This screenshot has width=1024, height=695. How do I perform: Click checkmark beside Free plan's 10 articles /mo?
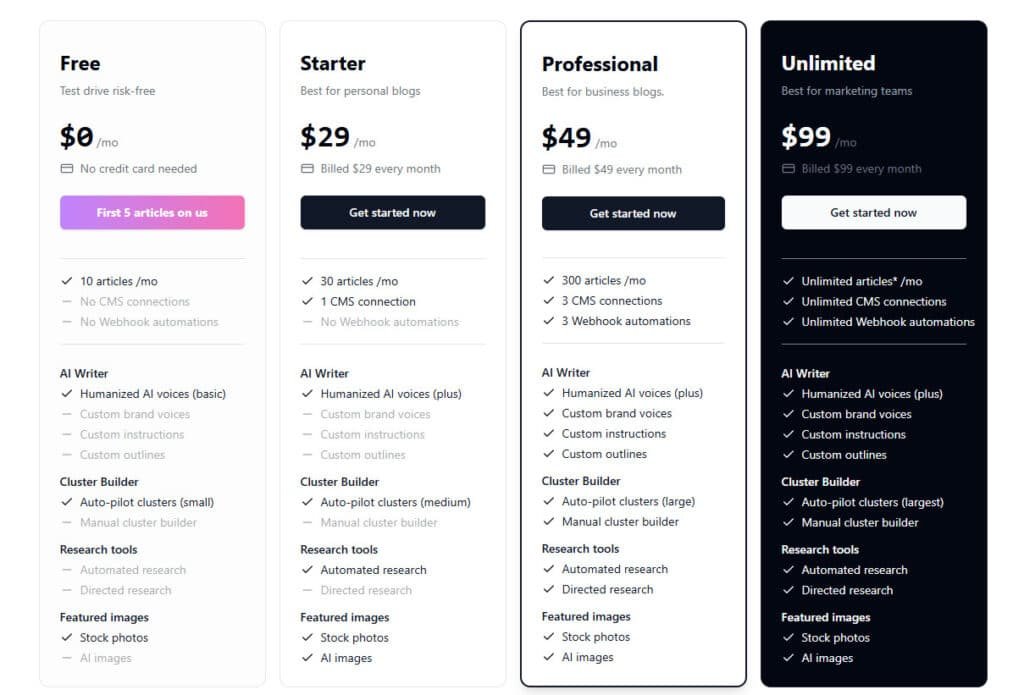coord(67,281)
